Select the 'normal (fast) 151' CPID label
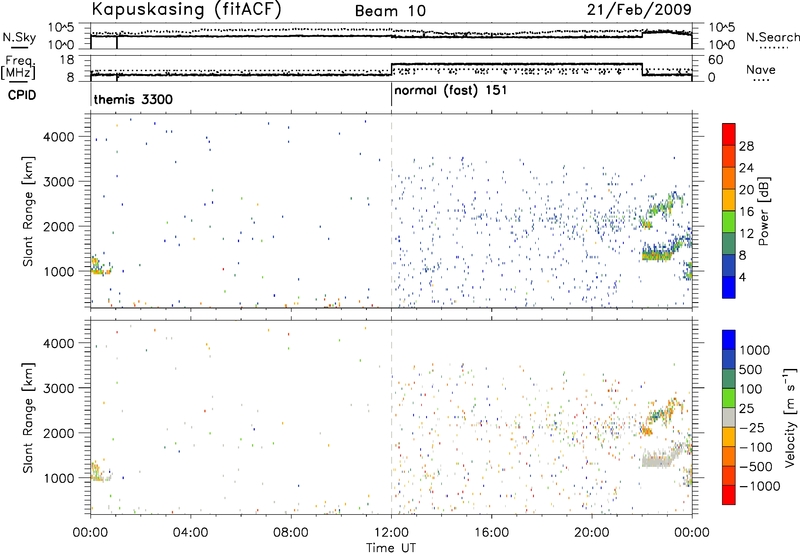Viewport: 800px width, 554px height. [x=451, y=90]
